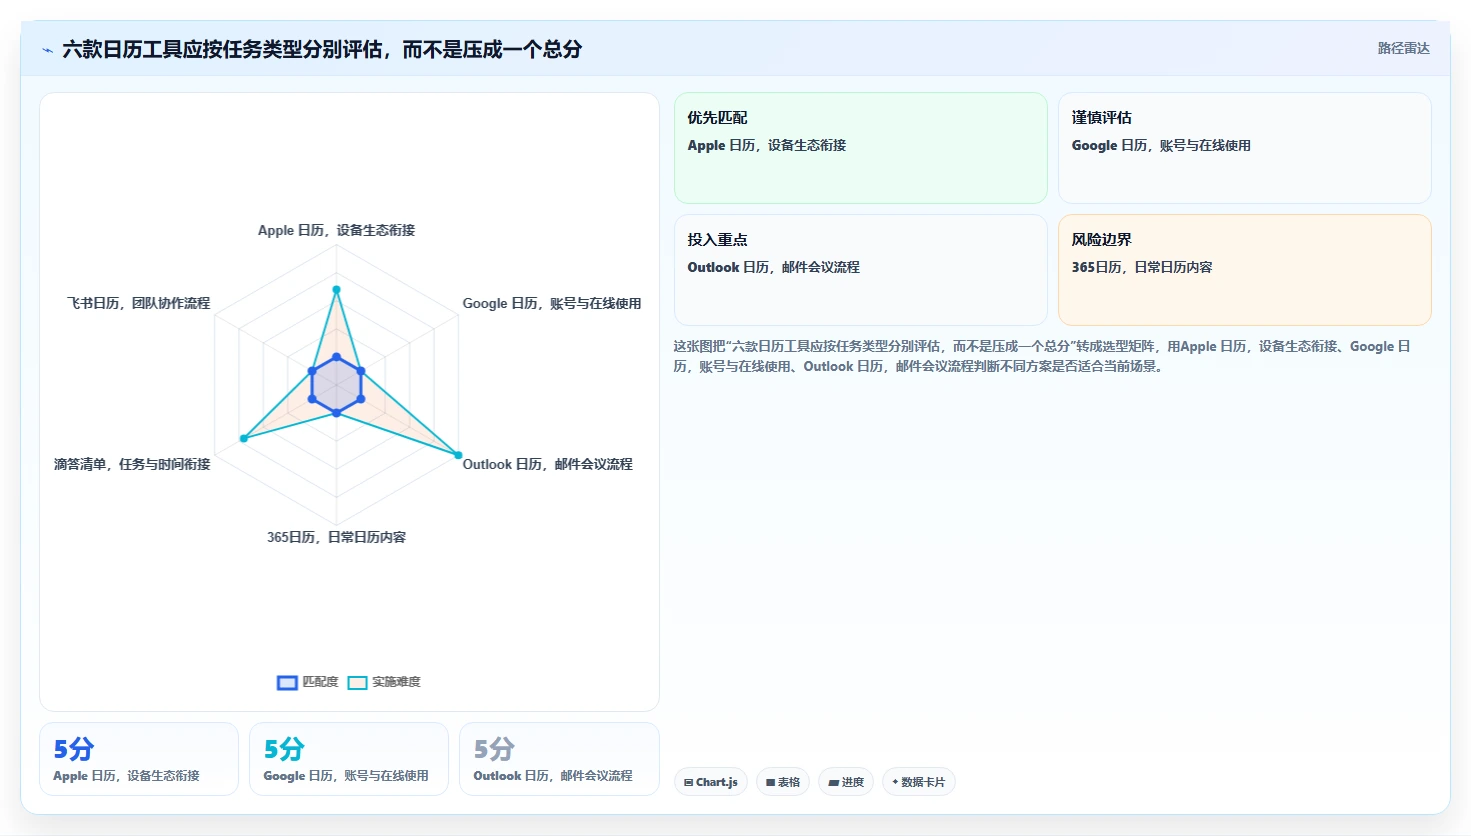Open the 风险边界 card

[x=1245, y=270]
